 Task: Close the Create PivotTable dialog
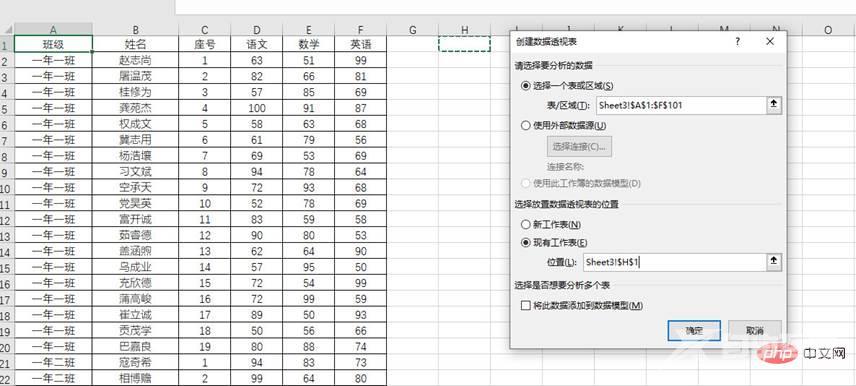point(770,41)
